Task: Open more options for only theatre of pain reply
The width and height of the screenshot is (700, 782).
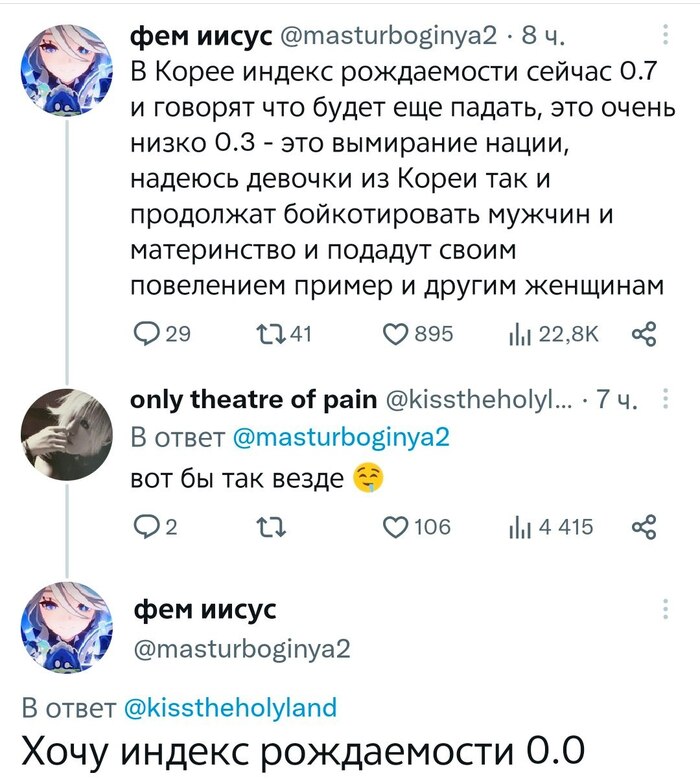Action: [x=665, y=402]
